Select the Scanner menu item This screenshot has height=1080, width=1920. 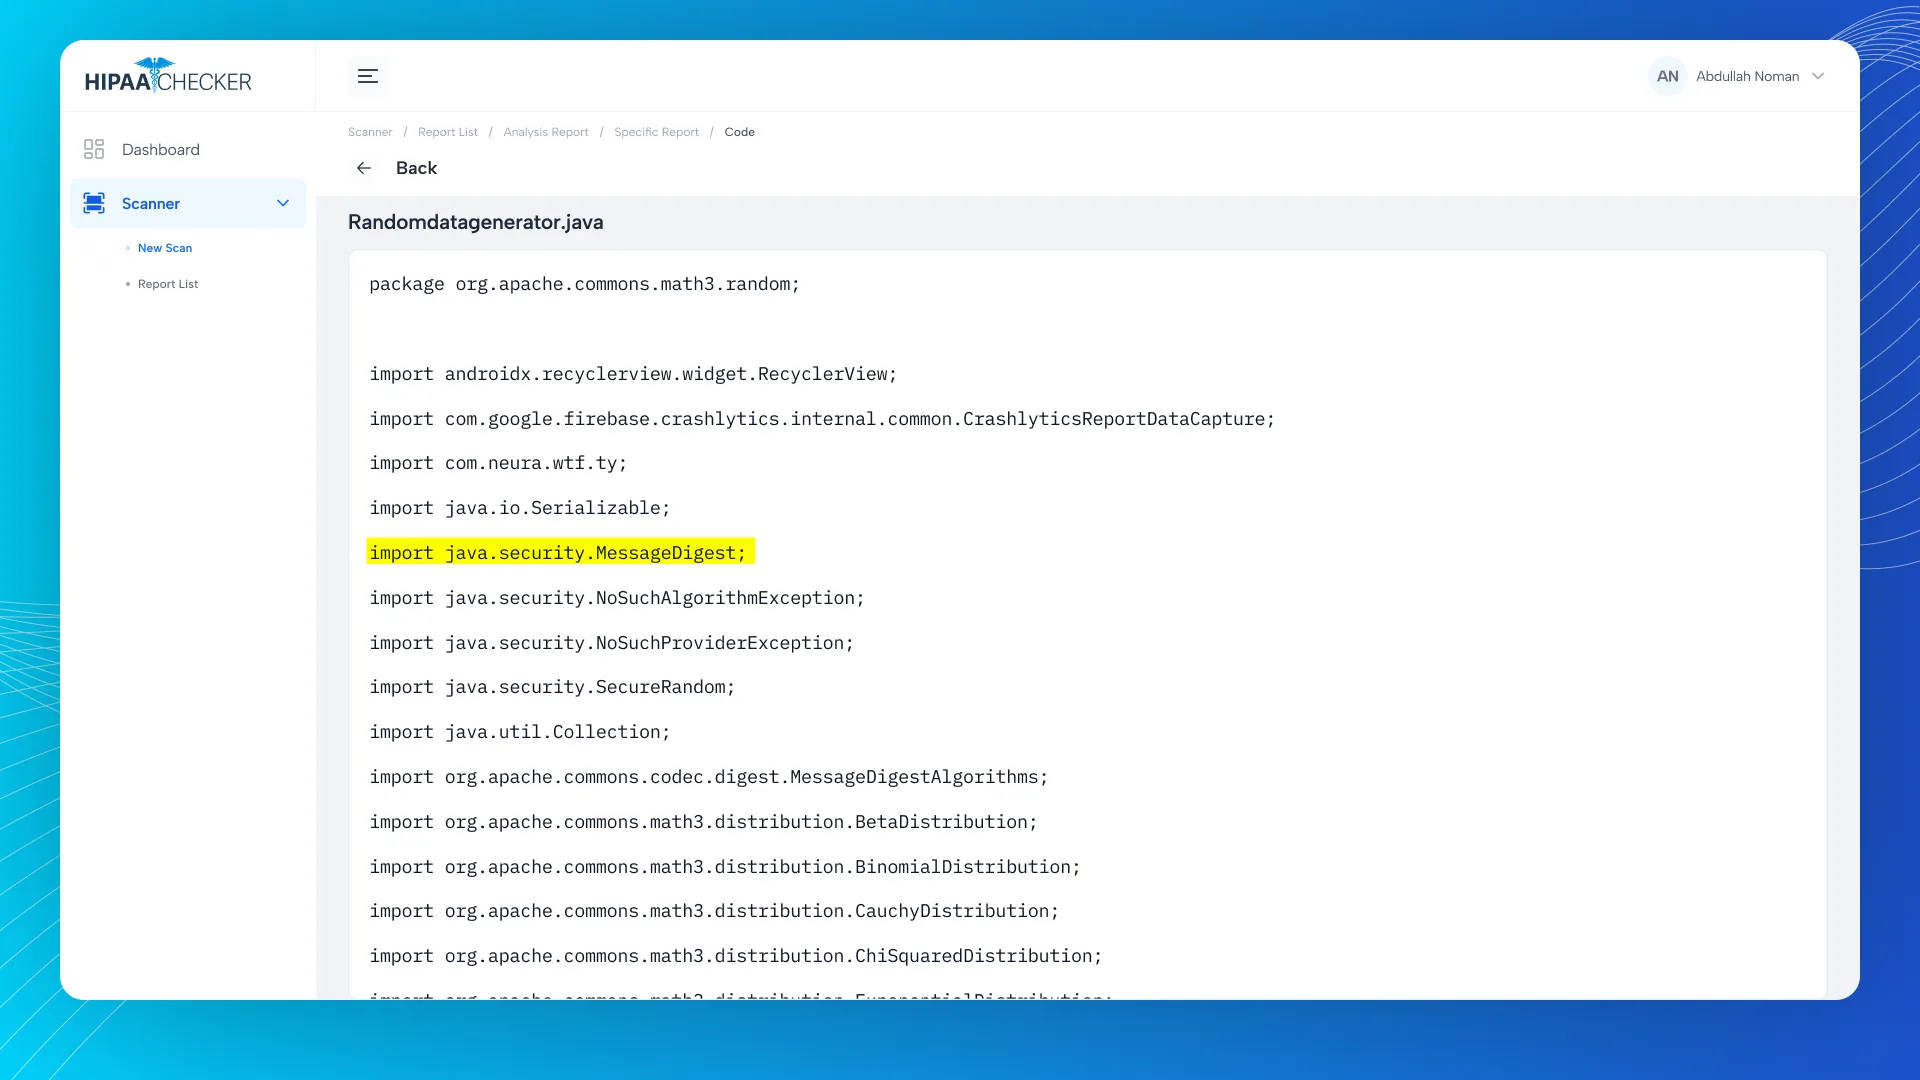pyautogui.click(x=188, y=203)
